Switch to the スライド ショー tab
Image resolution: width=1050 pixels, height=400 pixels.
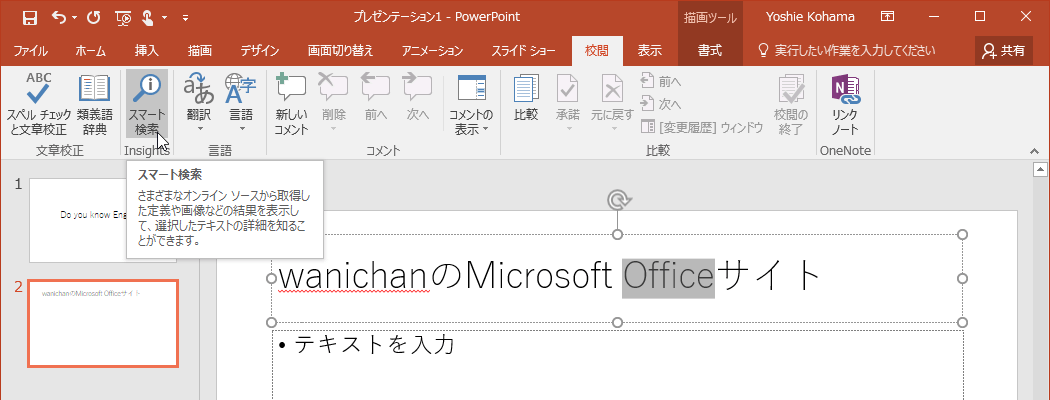pos(523,50)
